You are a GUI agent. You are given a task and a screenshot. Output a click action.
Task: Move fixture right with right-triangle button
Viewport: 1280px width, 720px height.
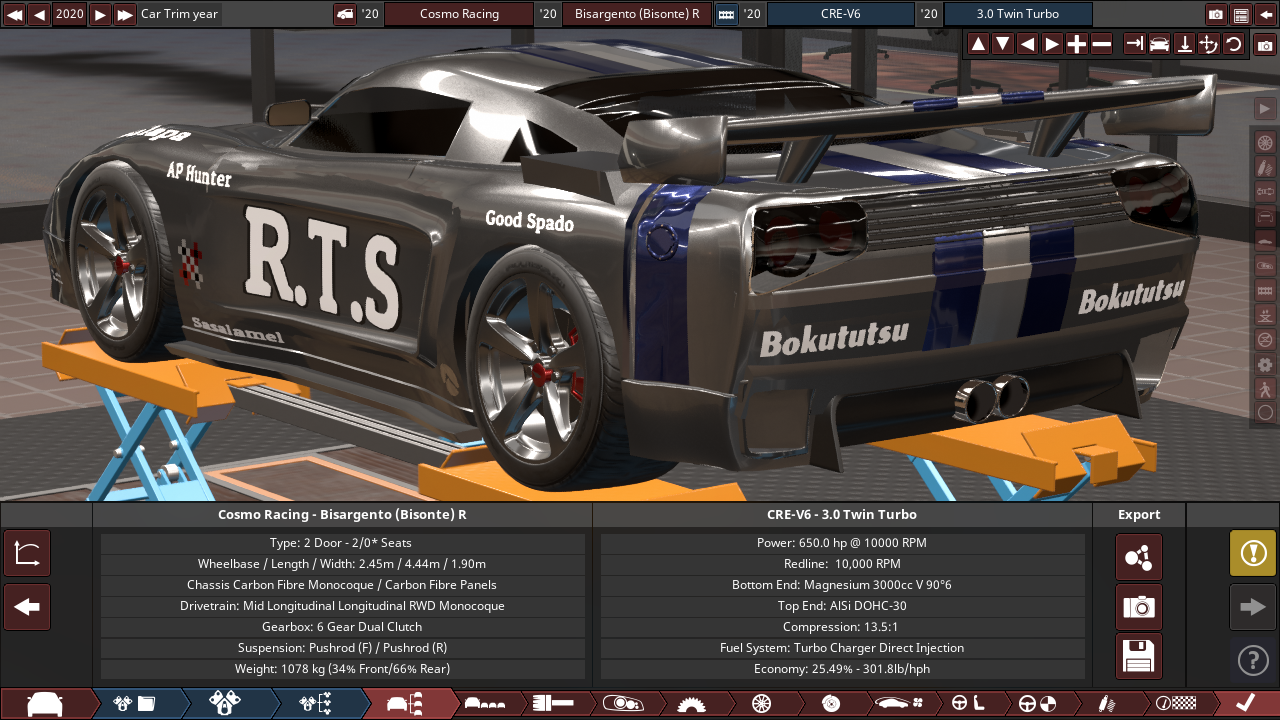pos(1052,44)
